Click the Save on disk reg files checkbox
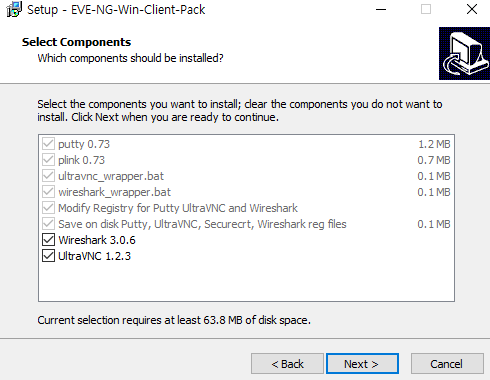This screenshot has height=380, width=490. coord(49,224)
